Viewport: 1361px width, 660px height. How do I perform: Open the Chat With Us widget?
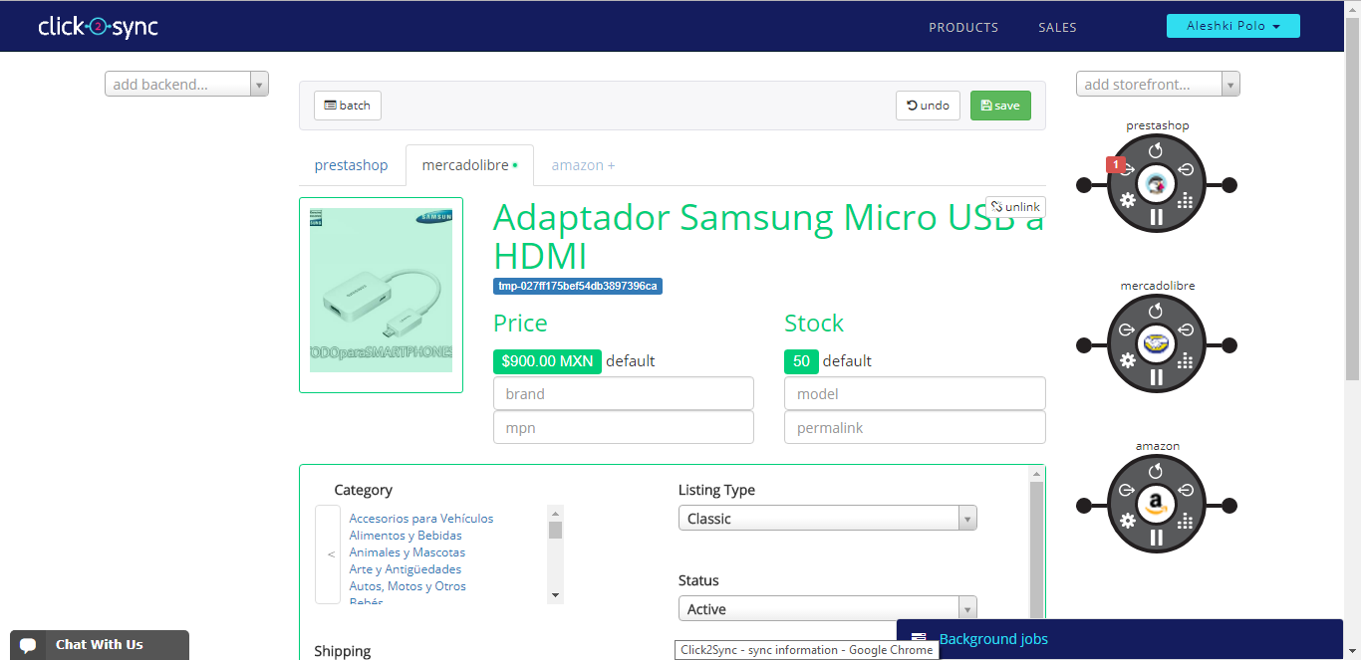[x=99, y=645]
